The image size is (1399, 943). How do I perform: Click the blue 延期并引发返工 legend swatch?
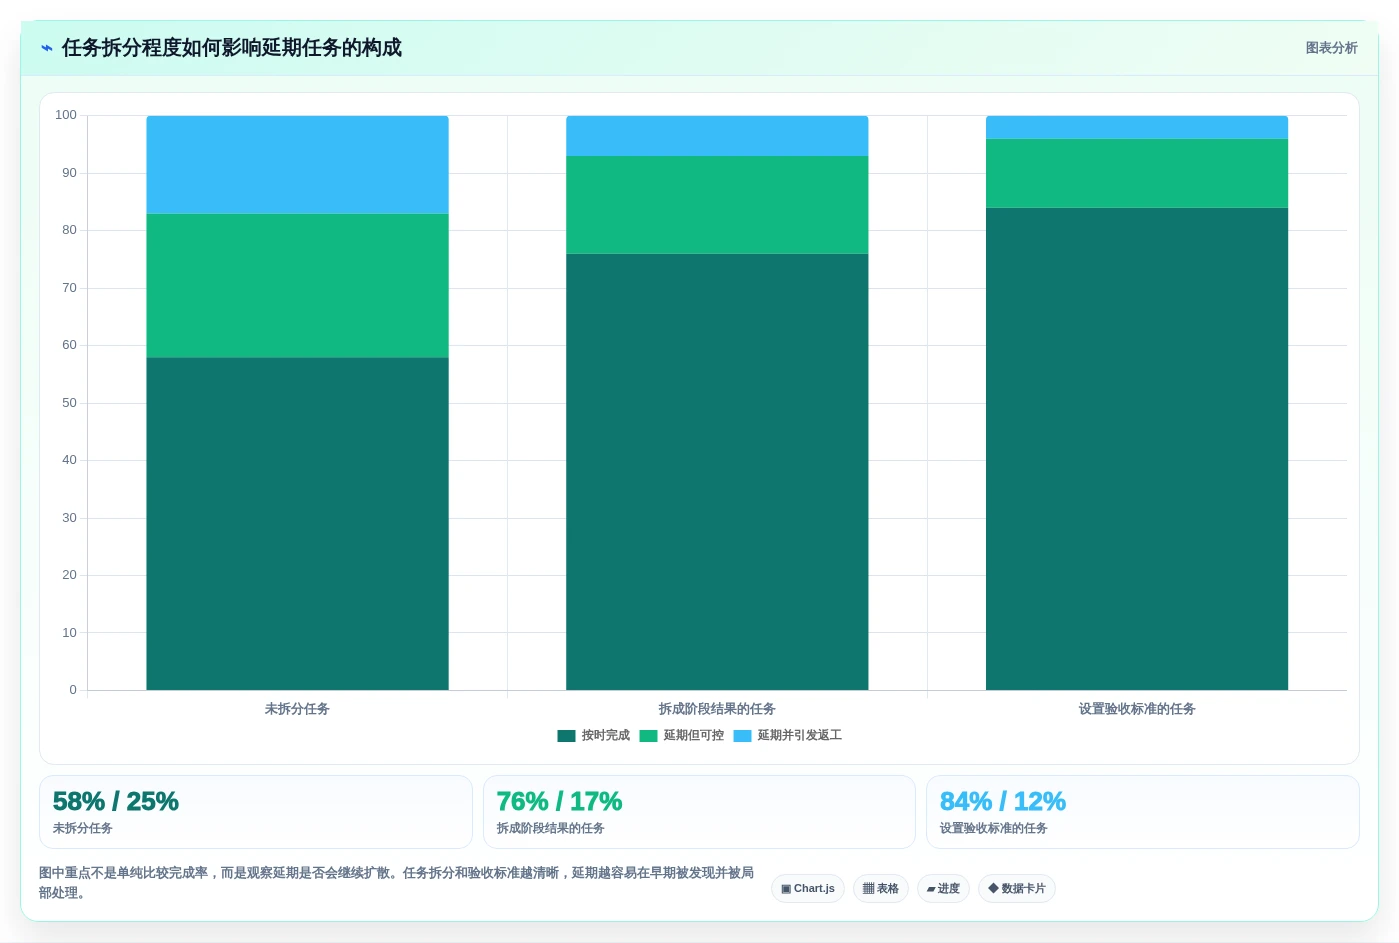(742, 736)
